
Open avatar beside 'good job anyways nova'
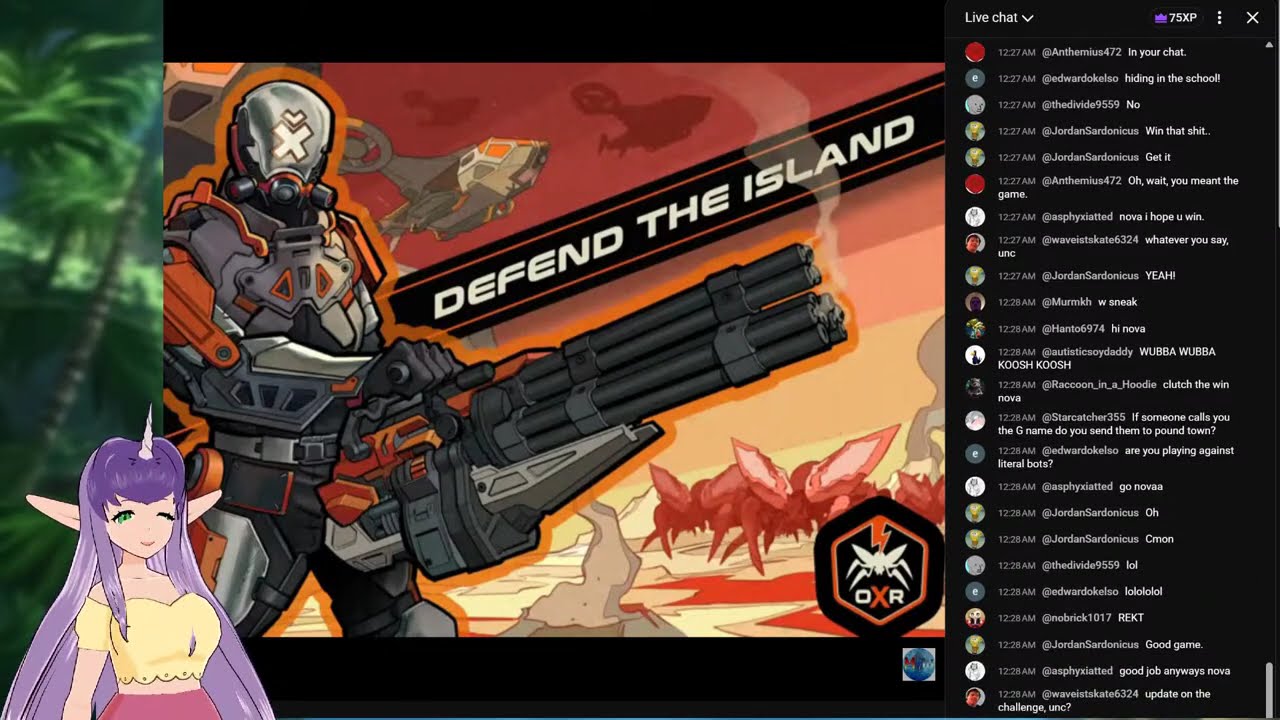point(975,670)
